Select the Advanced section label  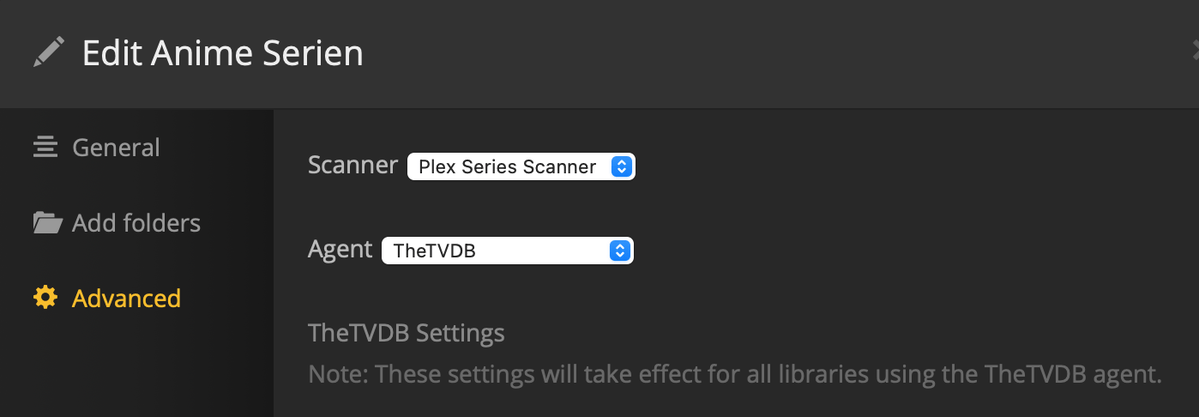click(126, 298)
